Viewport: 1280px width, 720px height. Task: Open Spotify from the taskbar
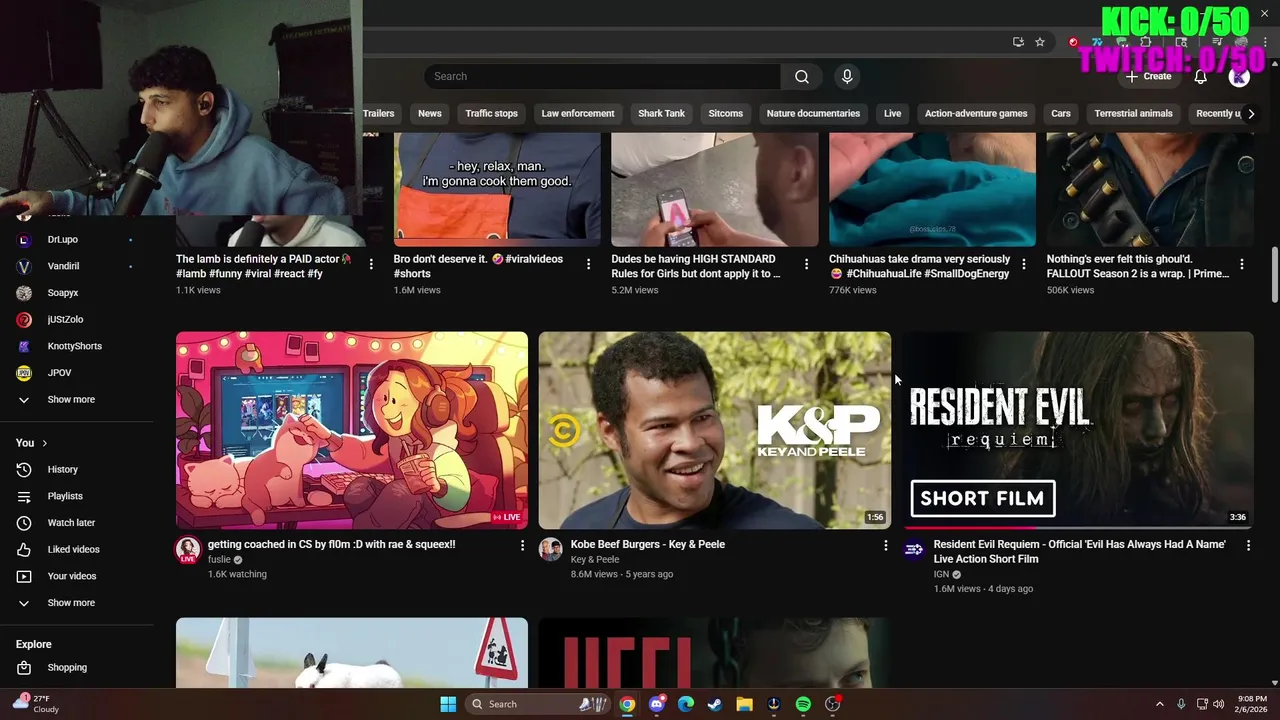[803, 704]
